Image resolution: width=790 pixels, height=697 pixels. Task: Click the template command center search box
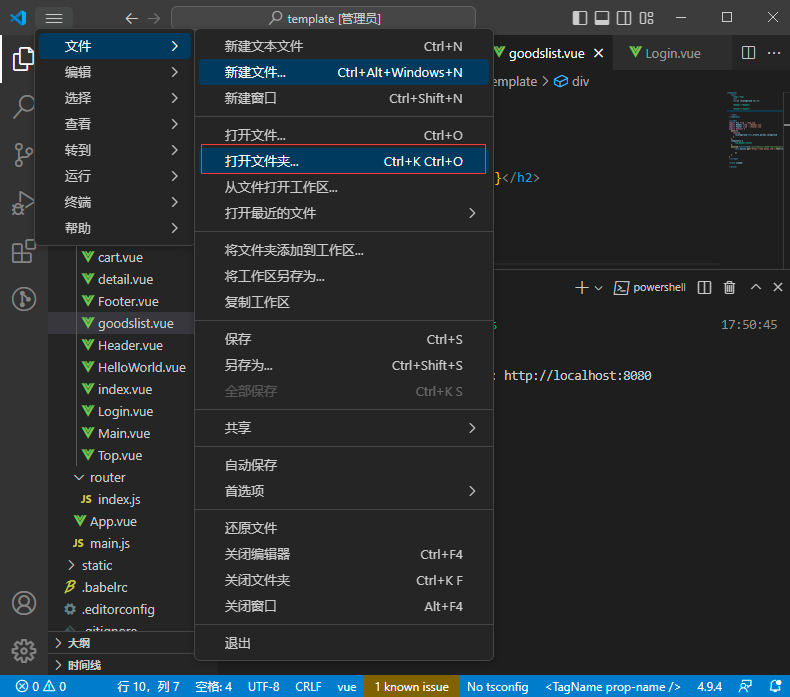(323, 19)
